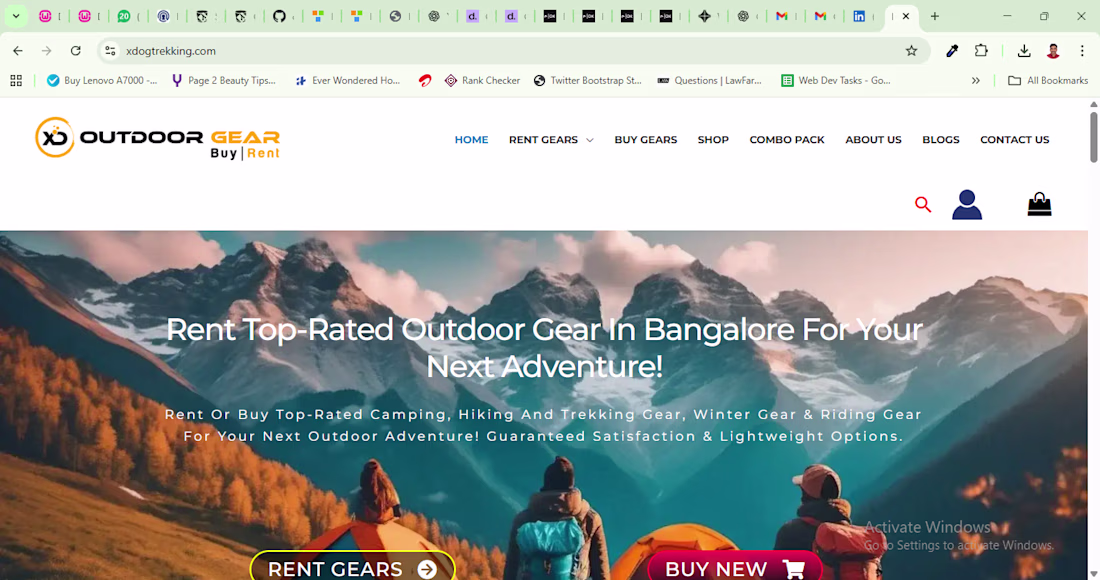Open the user account profile icon
1100x580 pixels.
point(967,205)
